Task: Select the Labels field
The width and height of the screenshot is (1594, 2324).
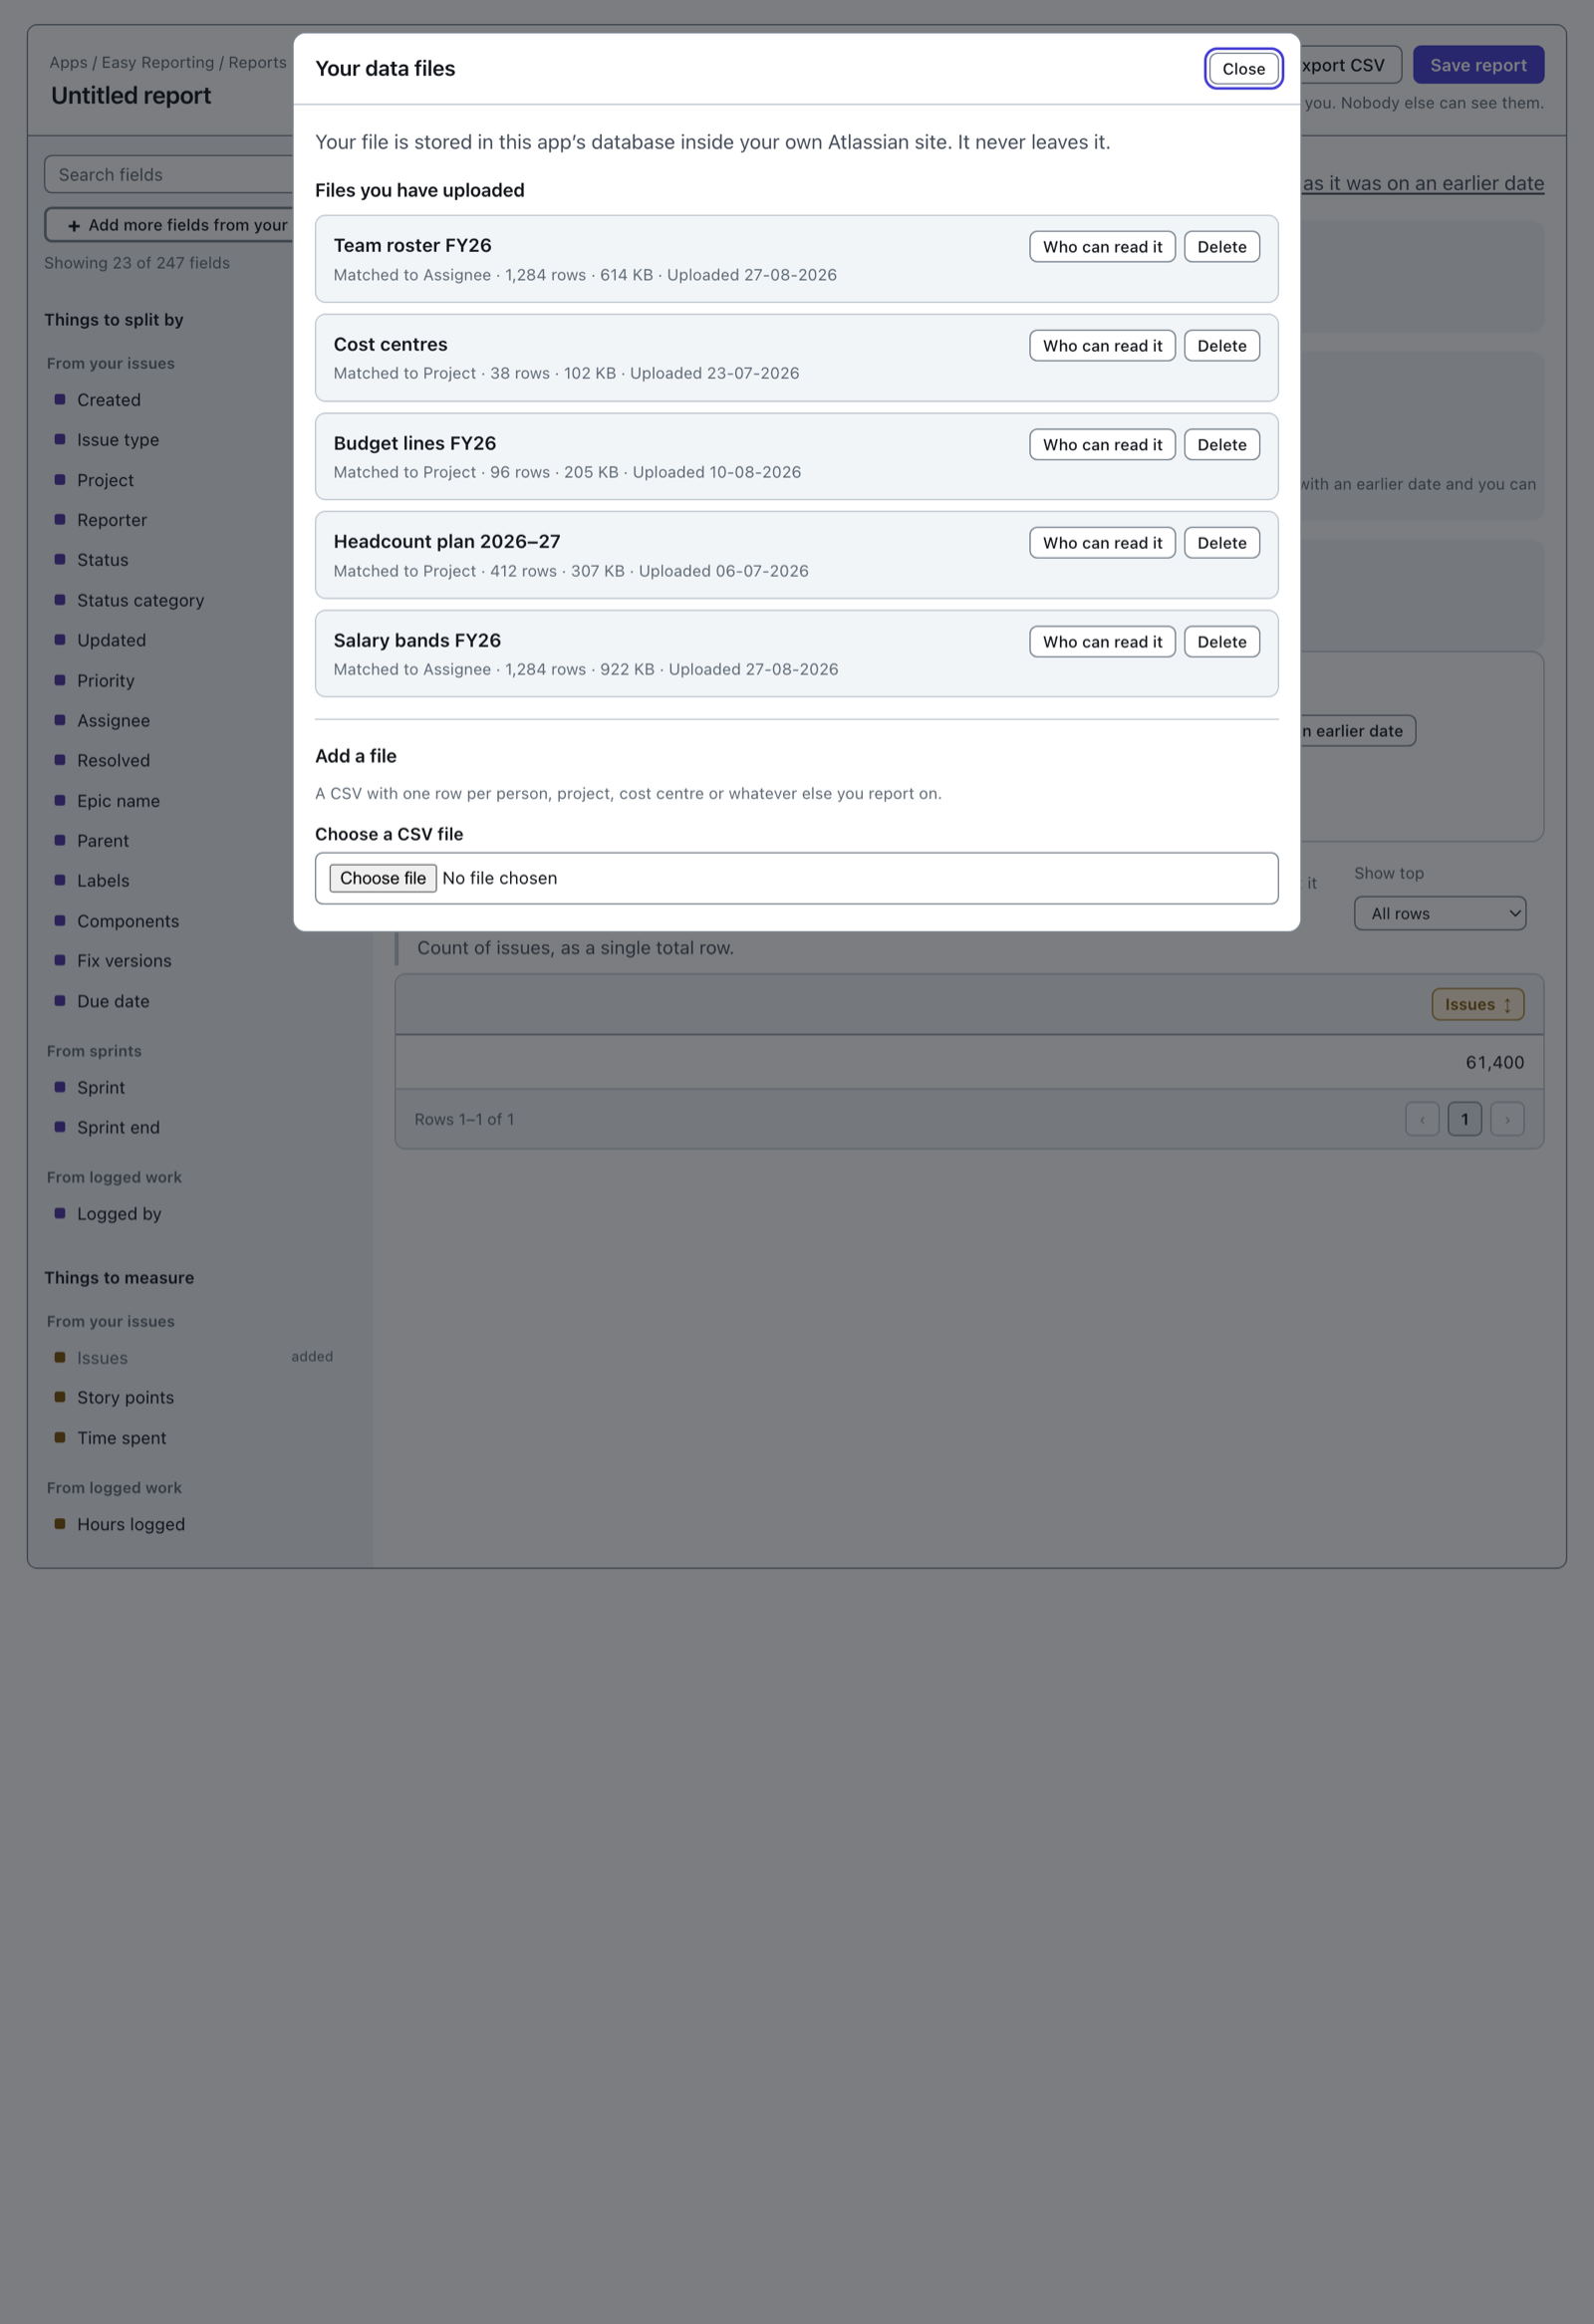Action: (103, 881)
